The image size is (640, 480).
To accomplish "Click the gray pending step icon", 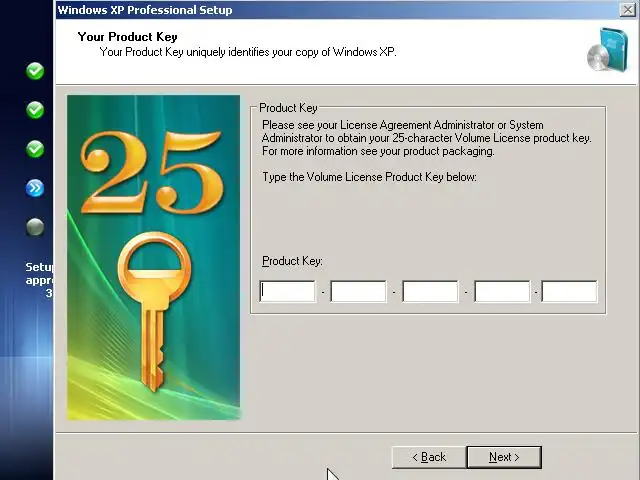I will (x=35, y=227).
